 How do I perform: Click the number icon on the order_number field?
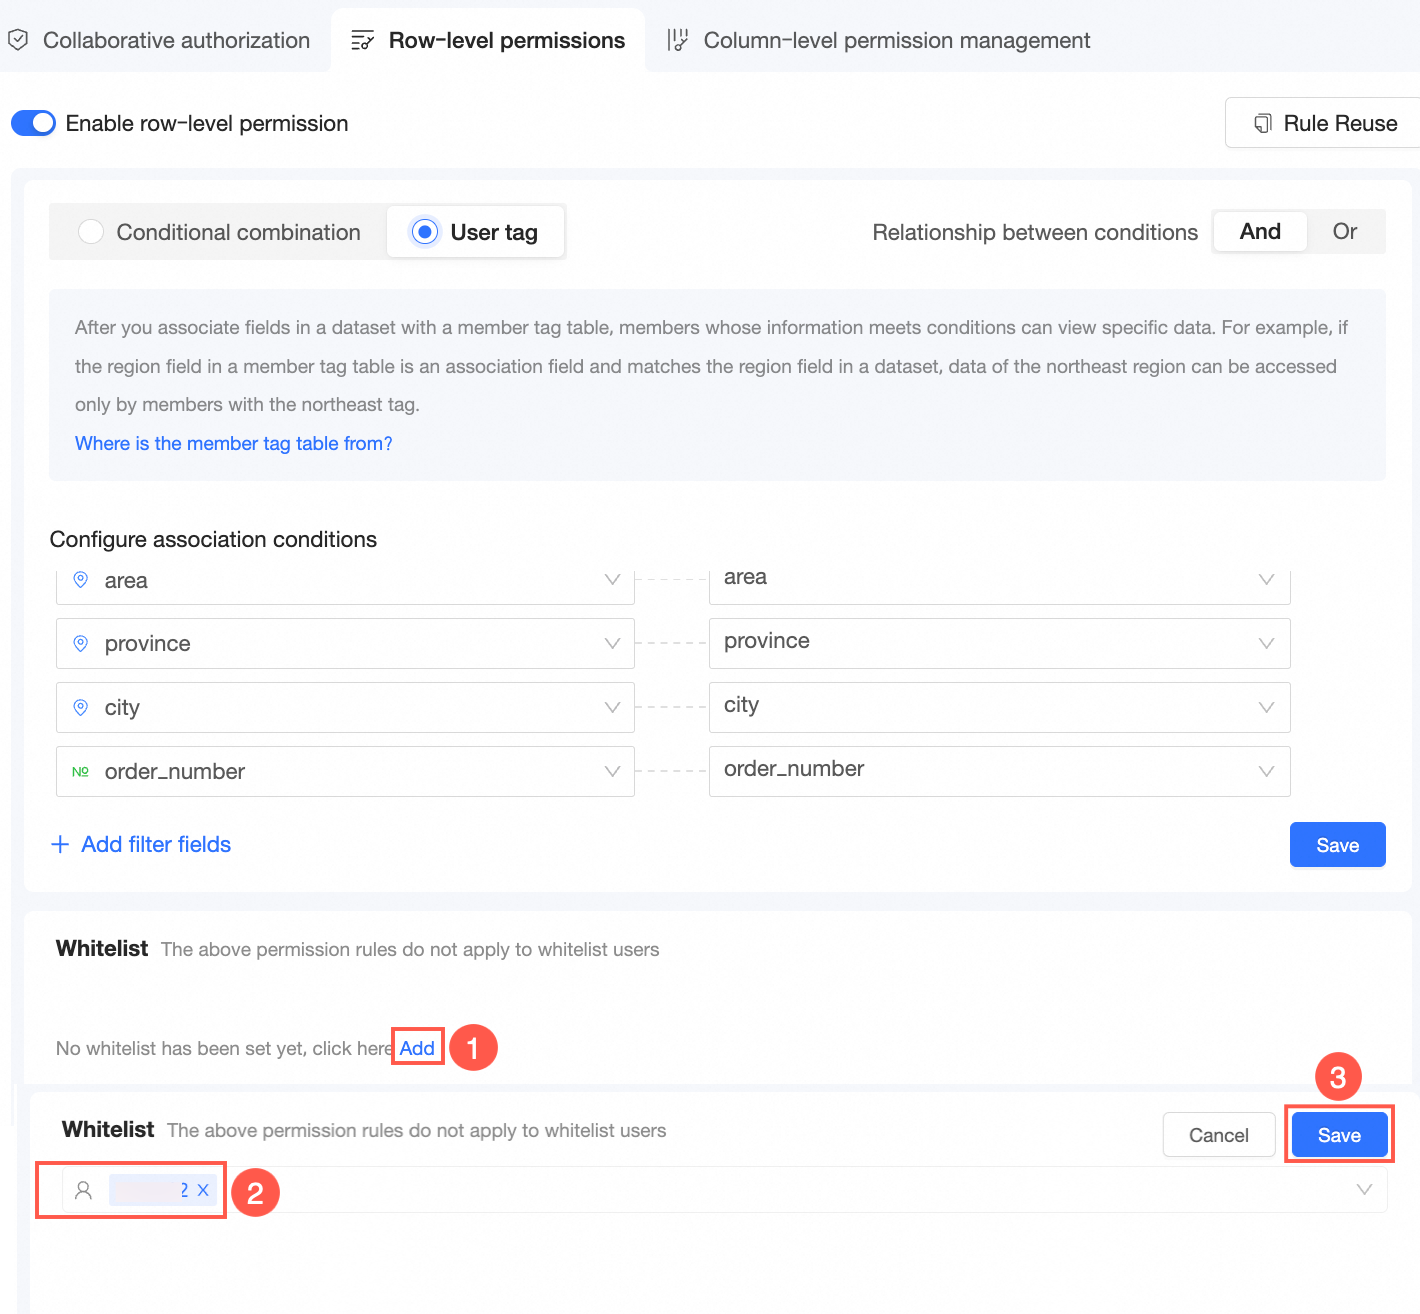click(81, 771)
